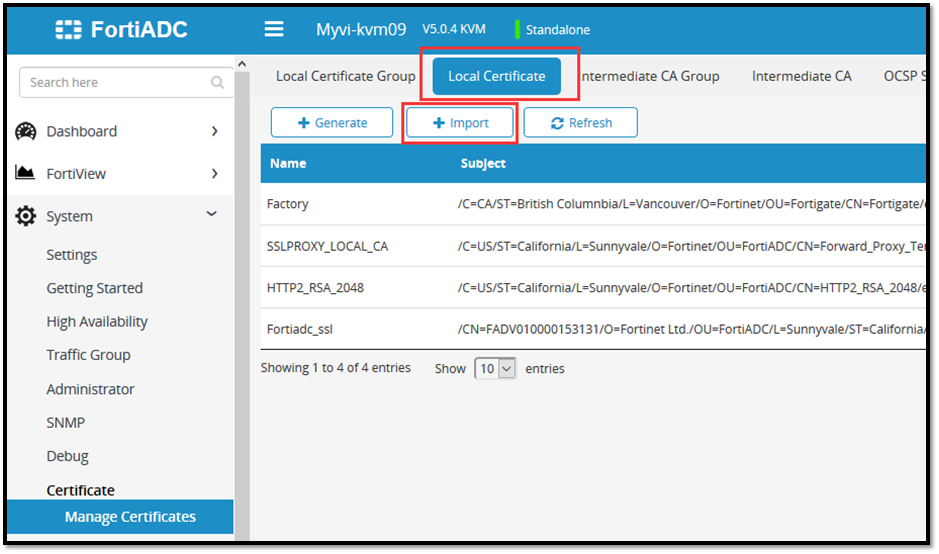Click the HTTP2_RSA_2048 subject text
The image size is (939, 554).
tap(692, 287)
